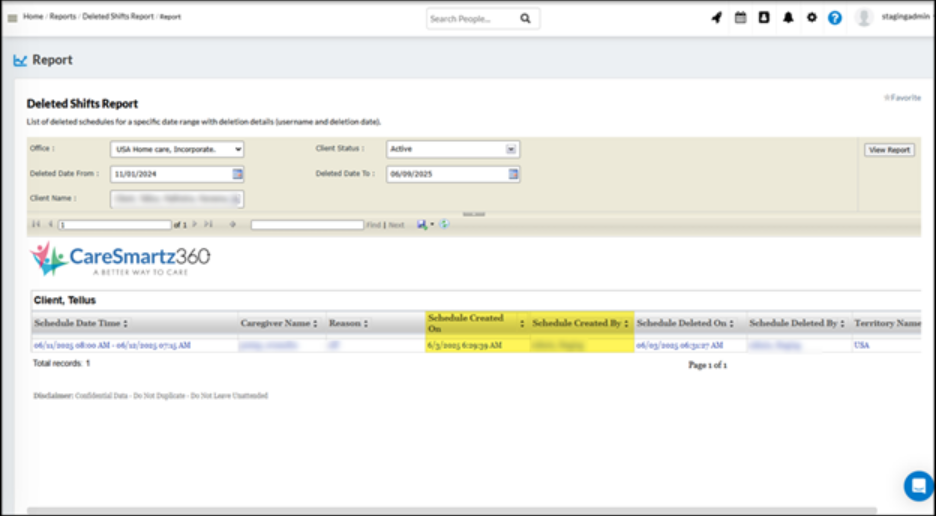Click the Client, Tellus group header

point(64,300)
